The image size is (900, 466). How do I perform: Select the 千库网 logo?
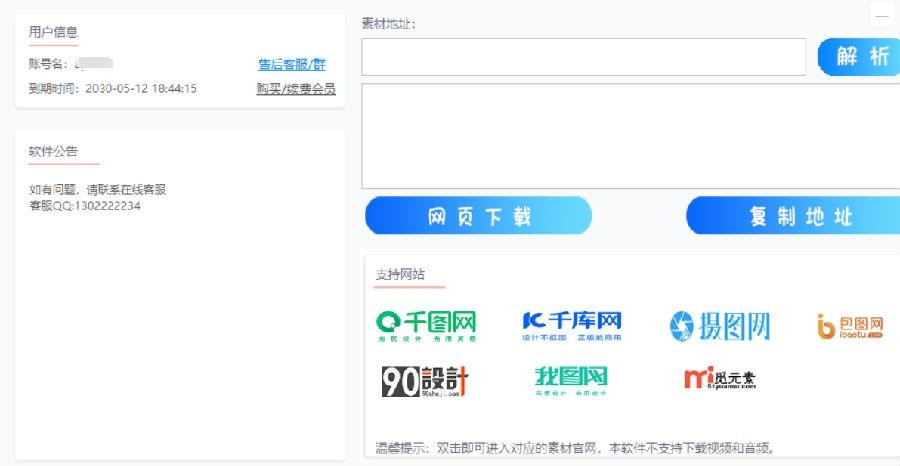pyautogui.click(x=572, y=325)
